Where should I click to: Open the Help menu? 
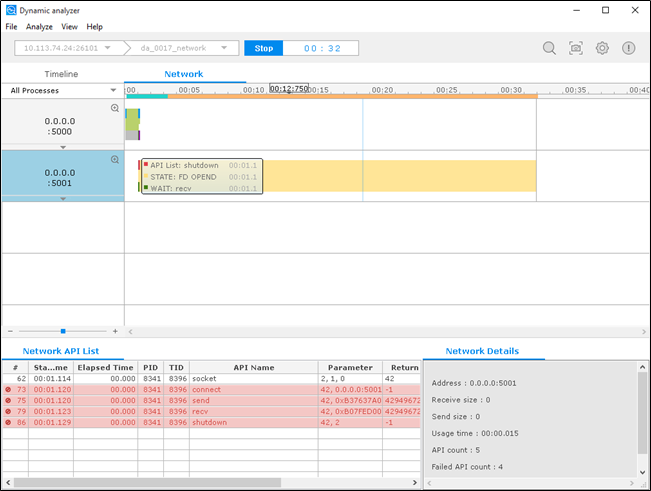pos(94,26)
